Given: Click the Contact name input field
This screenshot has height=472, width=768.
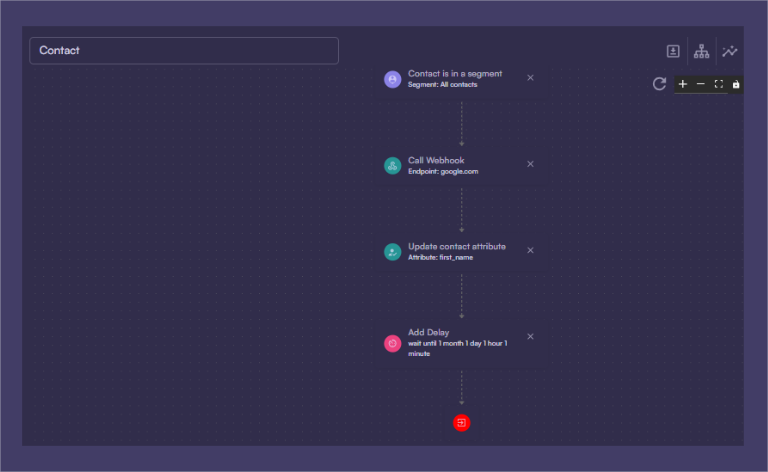Looking at the screenshot, I should tap(184, 51).
